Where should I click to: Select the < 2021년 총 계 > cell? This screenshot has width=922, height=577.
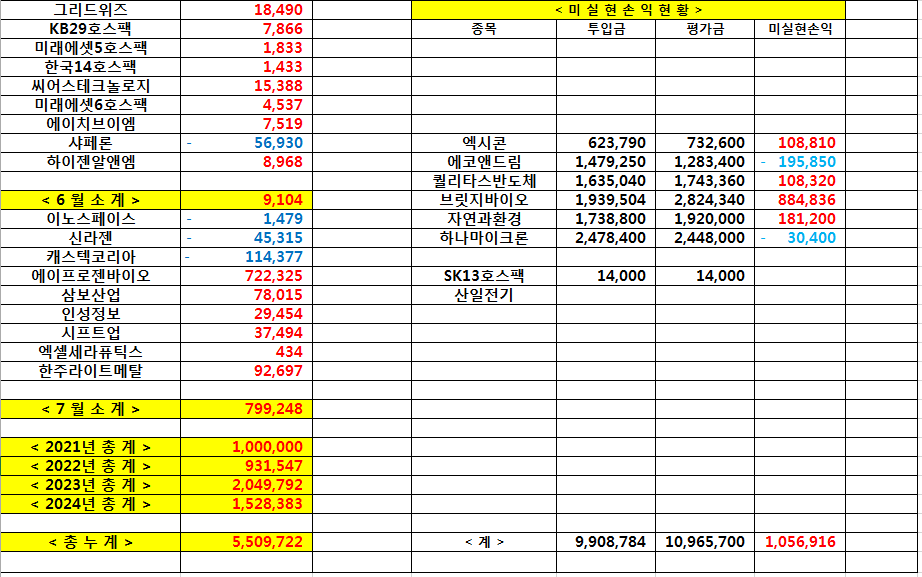(91, 447)
